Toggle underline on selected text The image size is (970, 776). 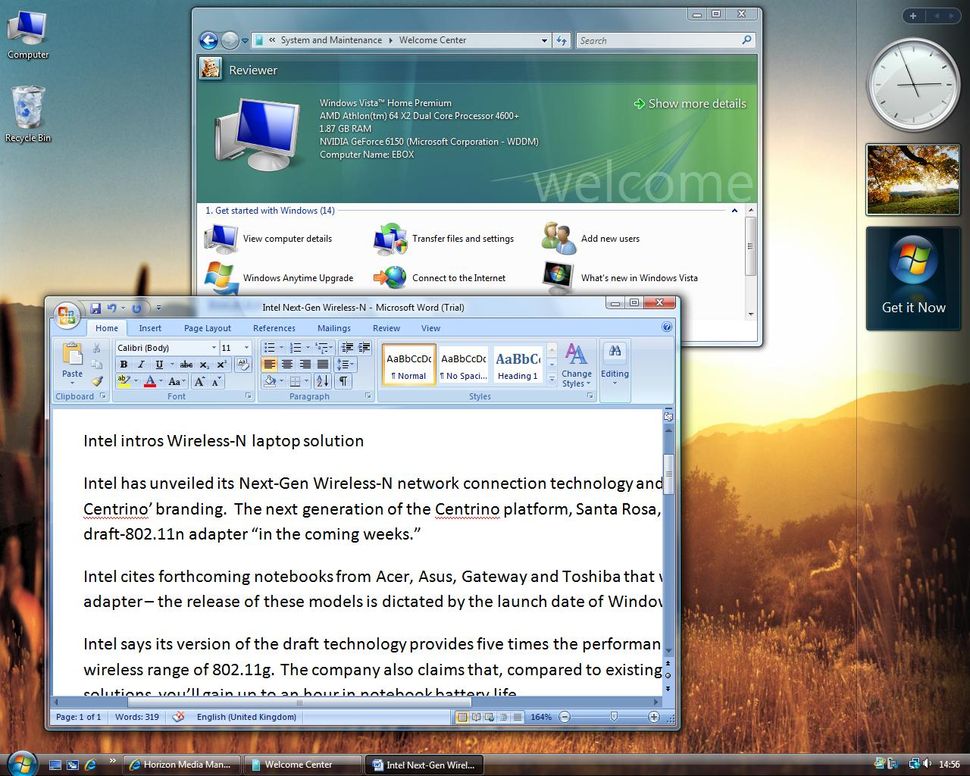pyautogui.click(x=160, y=363)
